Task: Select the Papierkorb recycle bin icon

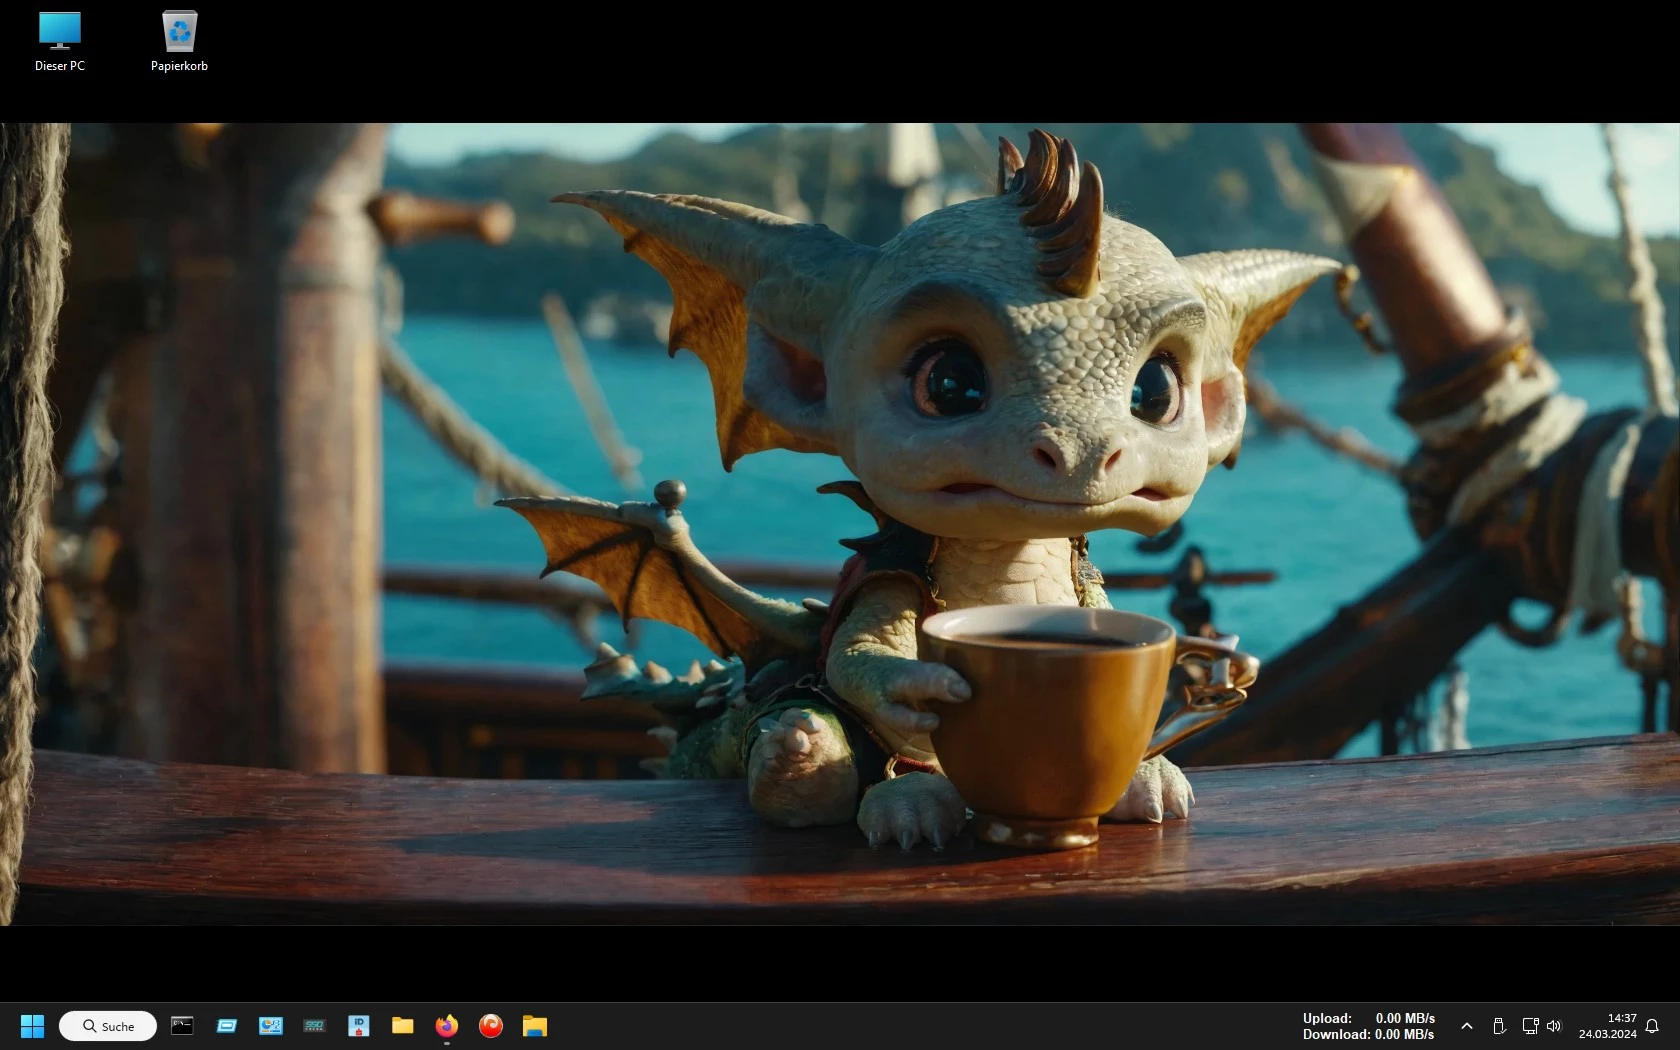Action: pos(179,41)
